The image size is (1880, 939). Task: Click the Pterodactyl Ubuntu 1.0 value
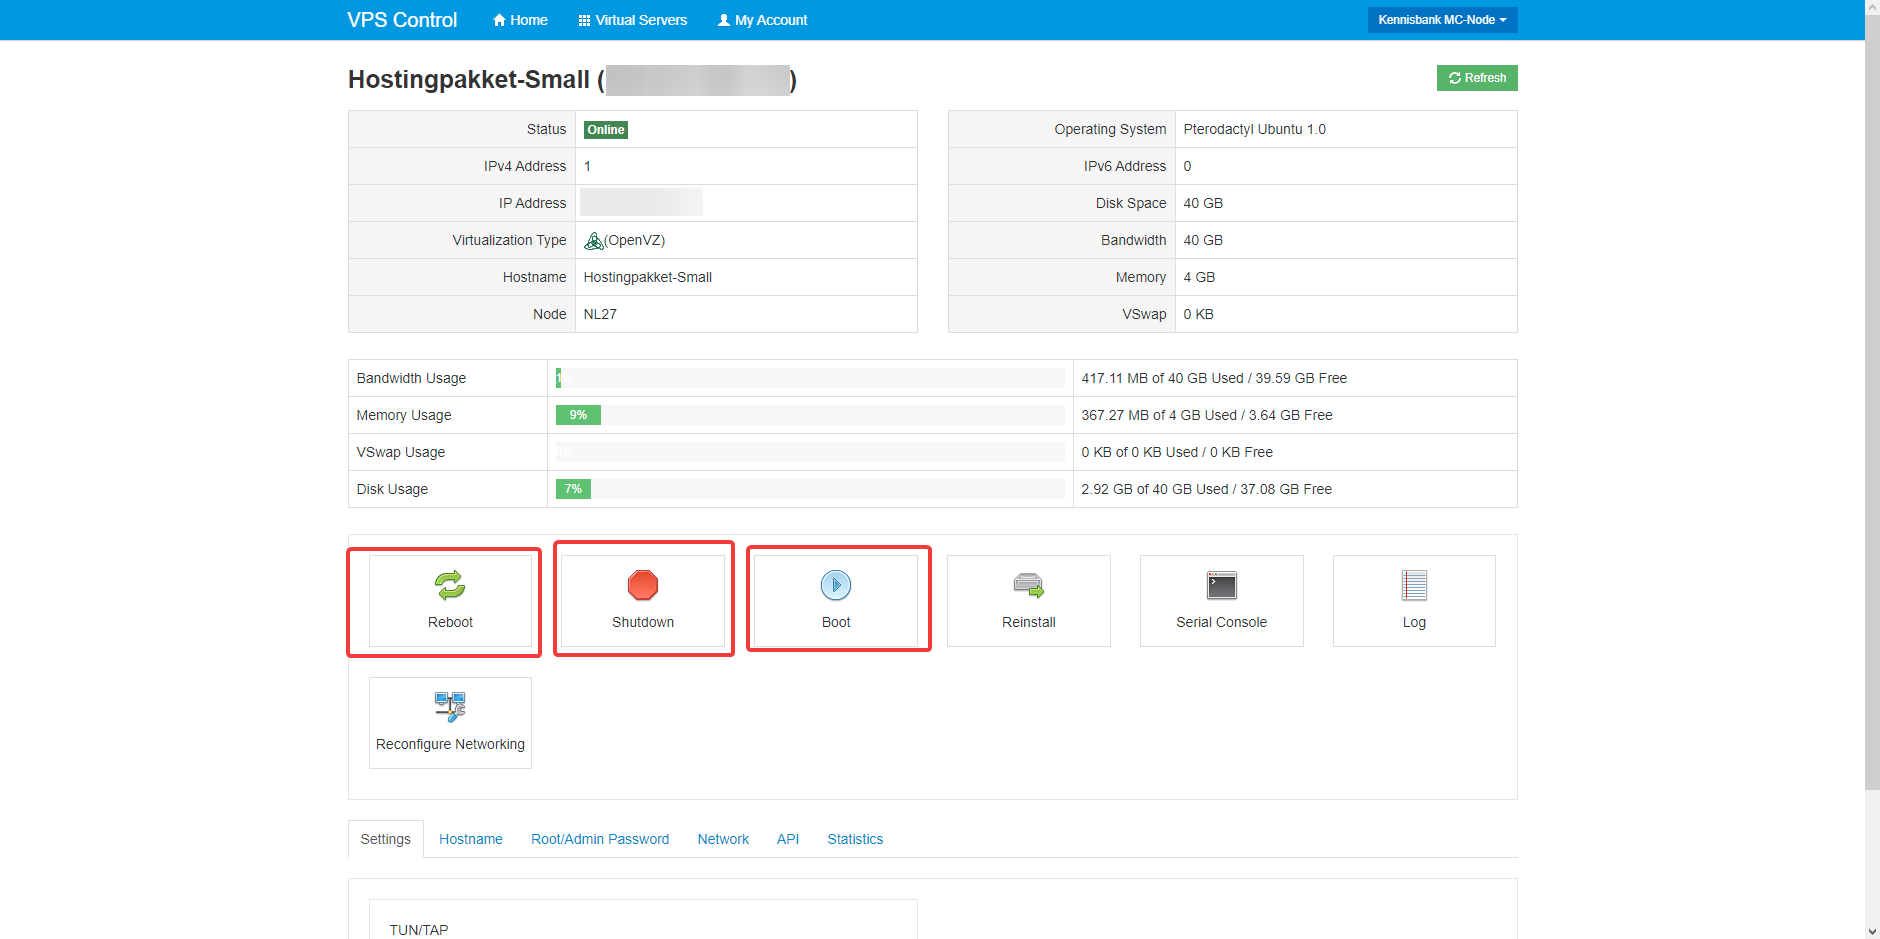click(1254, 129)
